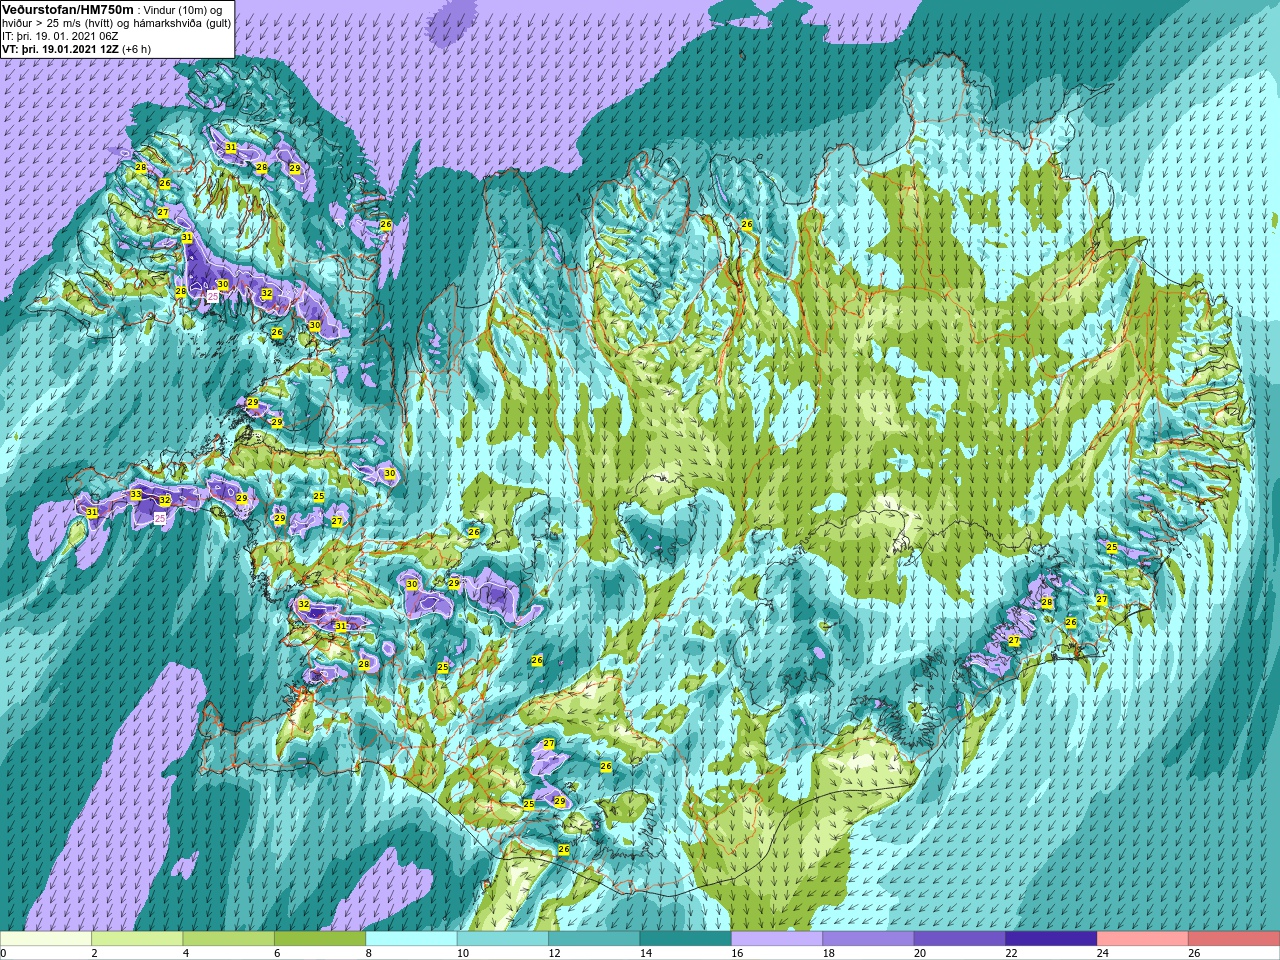Select the 18–20 m/s medium purple legend swatch
Screen dimensions: 1280x960
click(869, 939)
